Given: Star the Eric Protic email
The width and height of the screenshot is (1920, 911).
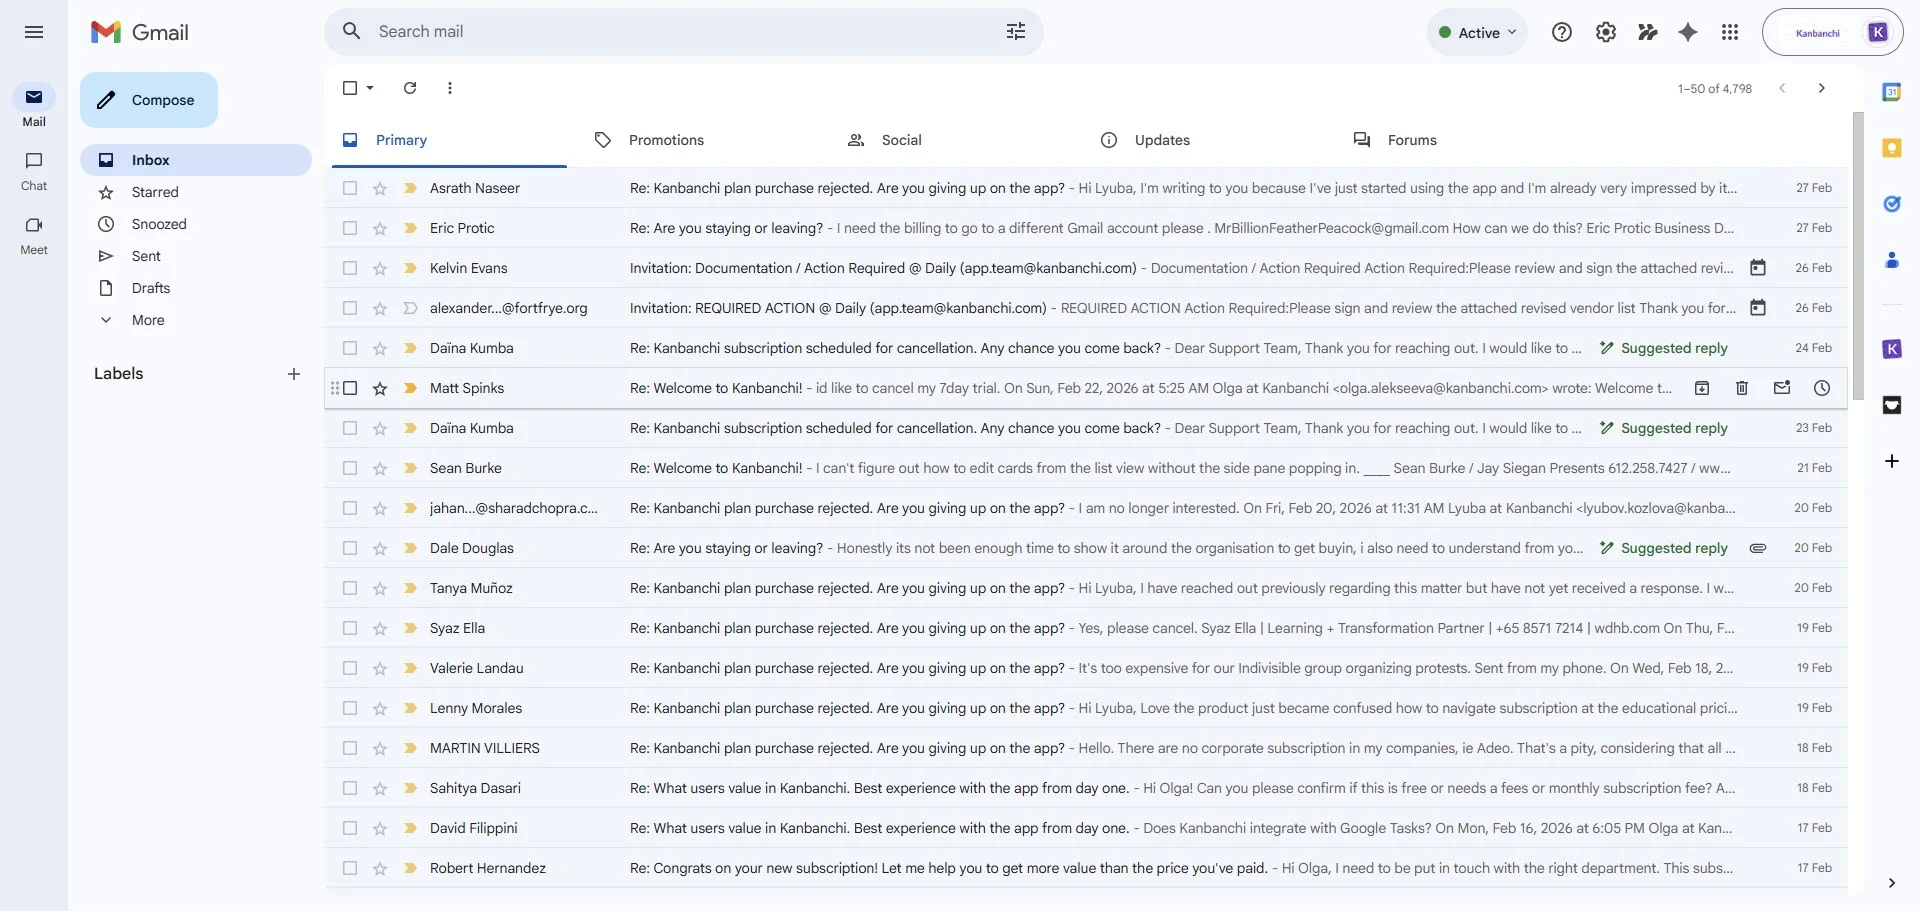Looking at the screenshot, I should [381, 228].
